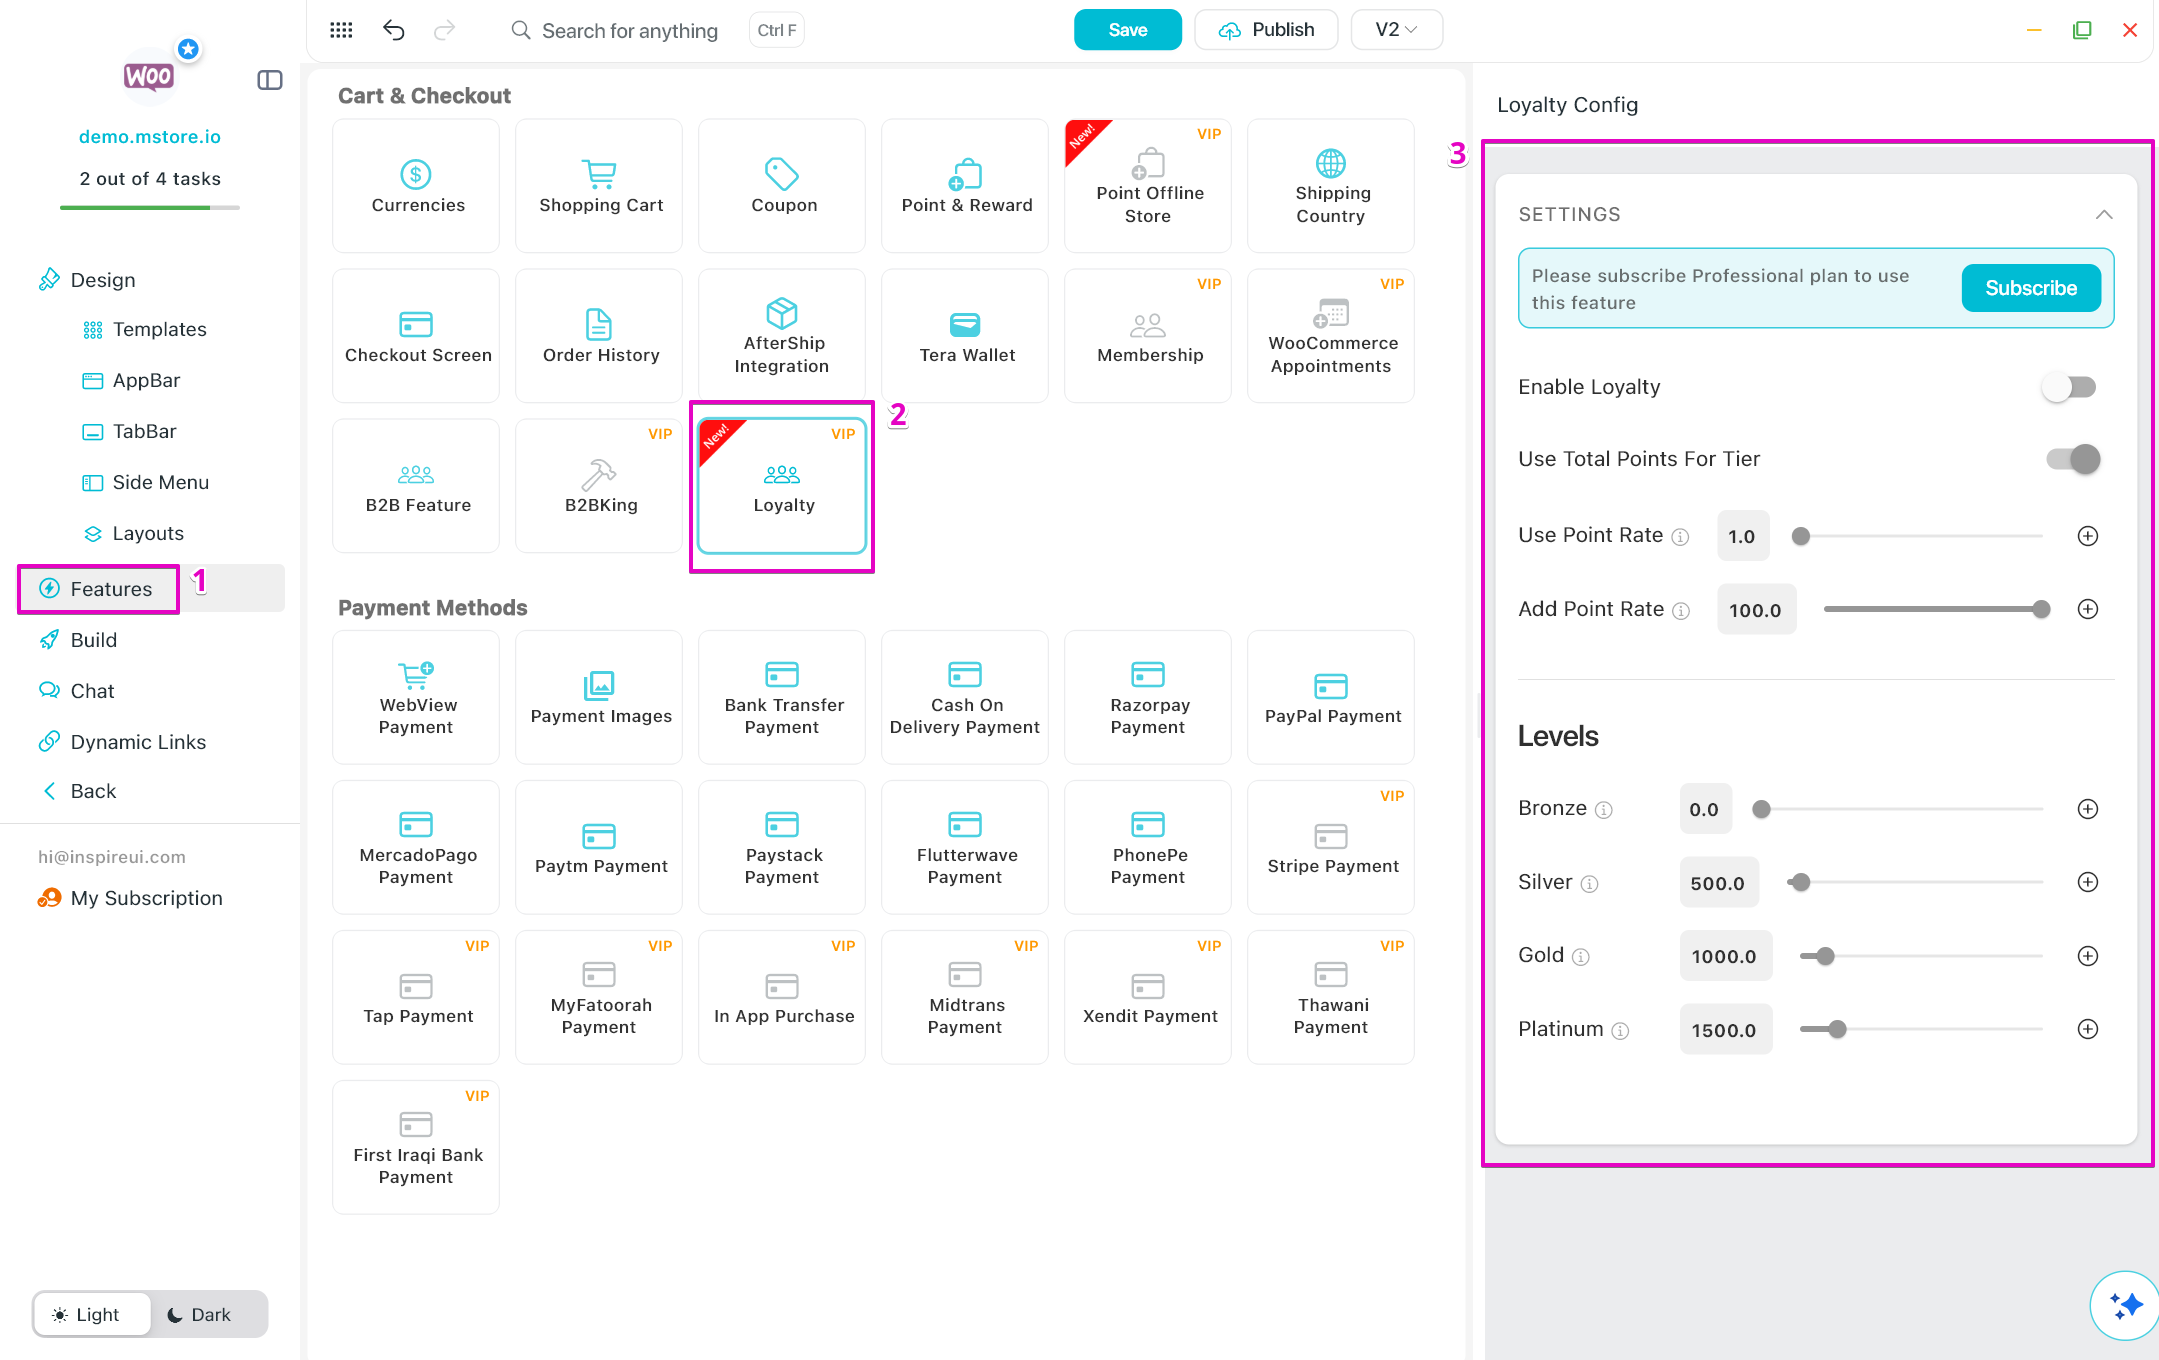The width and height of the screenshot is (2159, 1360).
Task: Open the apps grid icon
Action: [x=341, y=30]
